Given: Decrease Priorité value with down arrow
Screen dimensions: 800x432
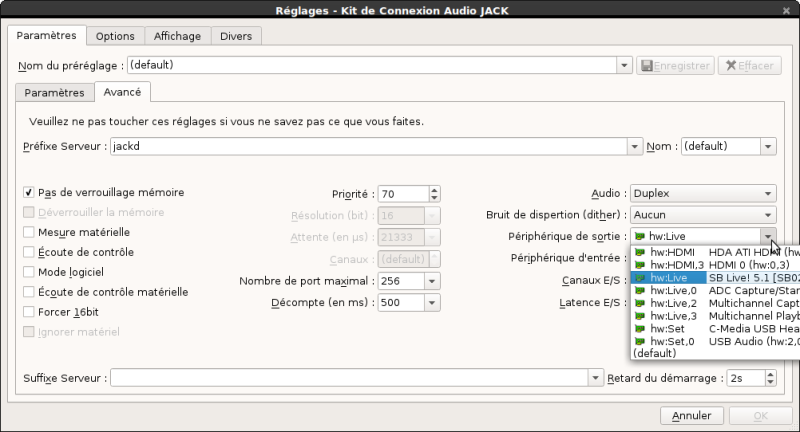Looking at the screenshot, I should 434,198.
